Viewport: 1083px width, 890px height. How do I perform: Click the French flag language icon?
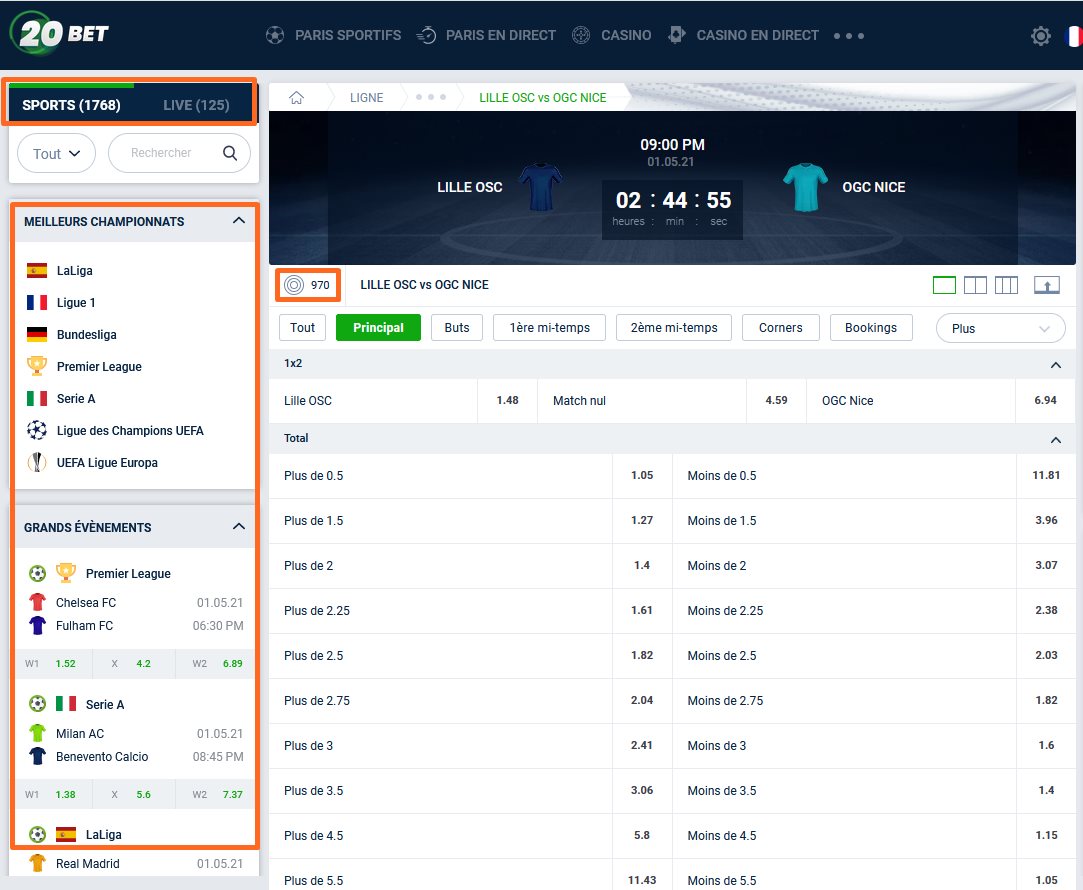coord(1075,36)
